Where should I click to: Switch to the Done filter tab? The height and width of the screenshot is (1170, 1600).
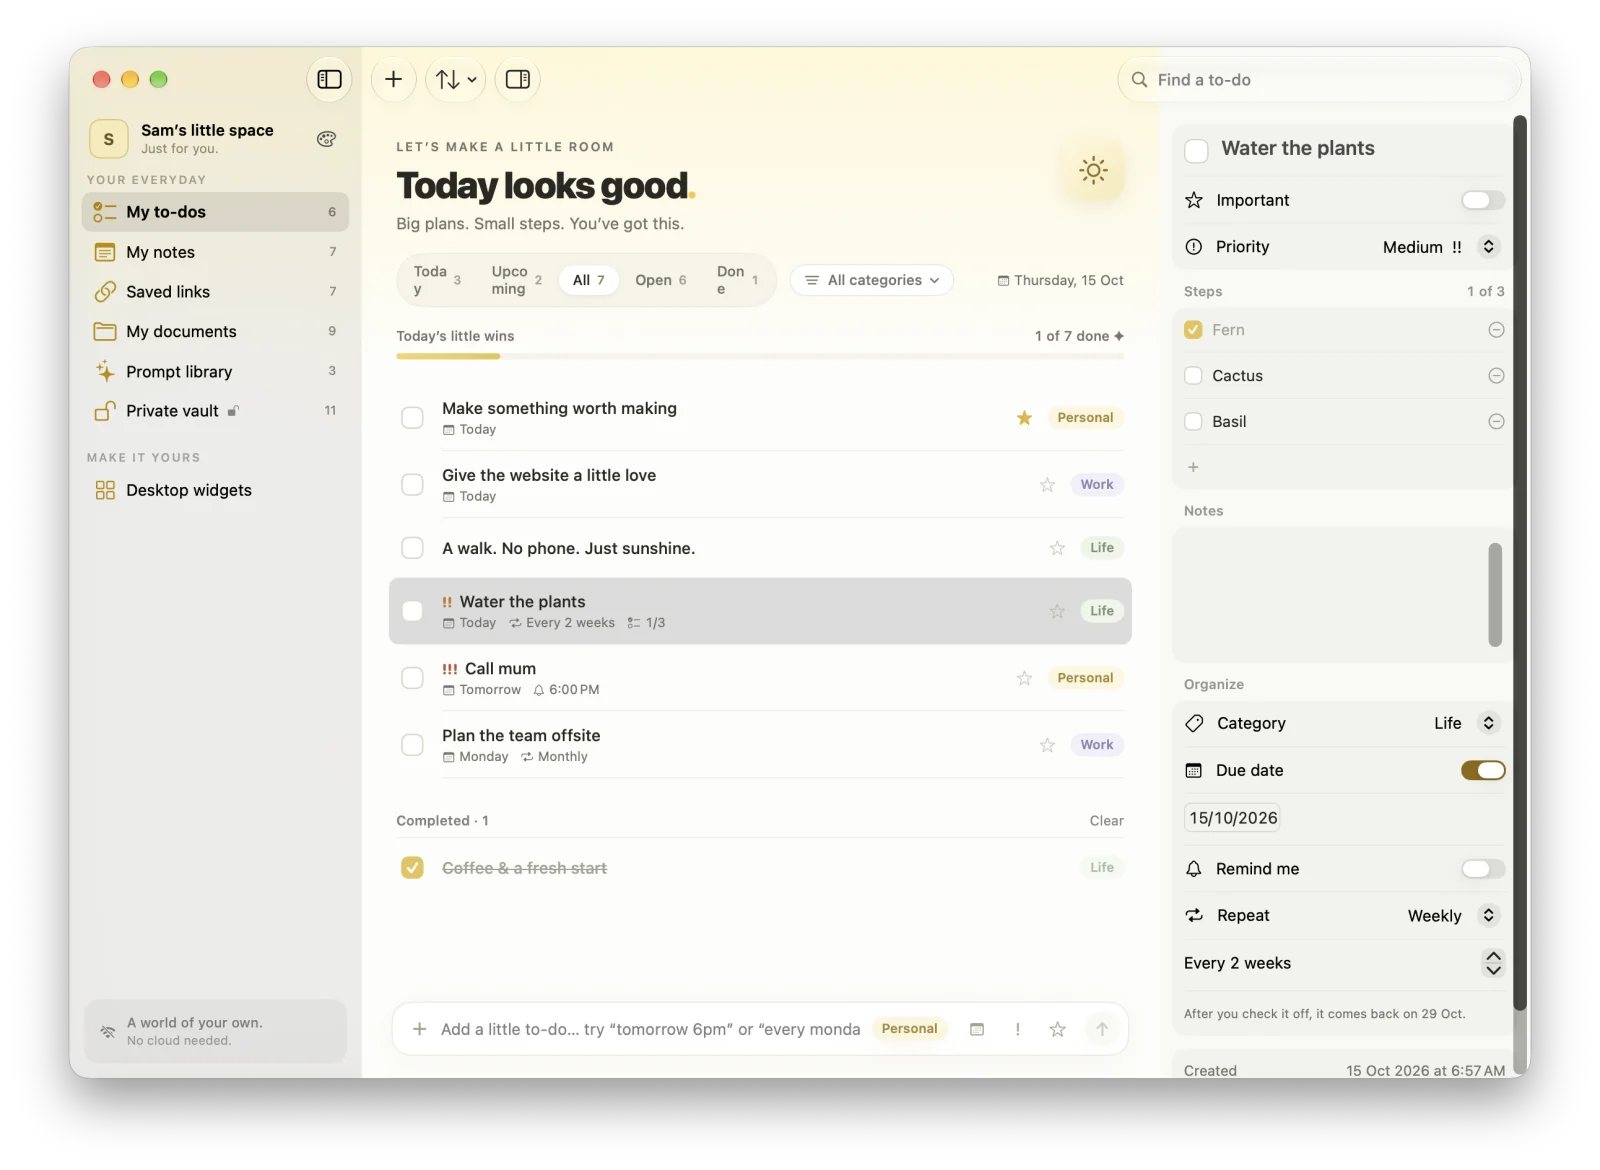coord(737,280)
